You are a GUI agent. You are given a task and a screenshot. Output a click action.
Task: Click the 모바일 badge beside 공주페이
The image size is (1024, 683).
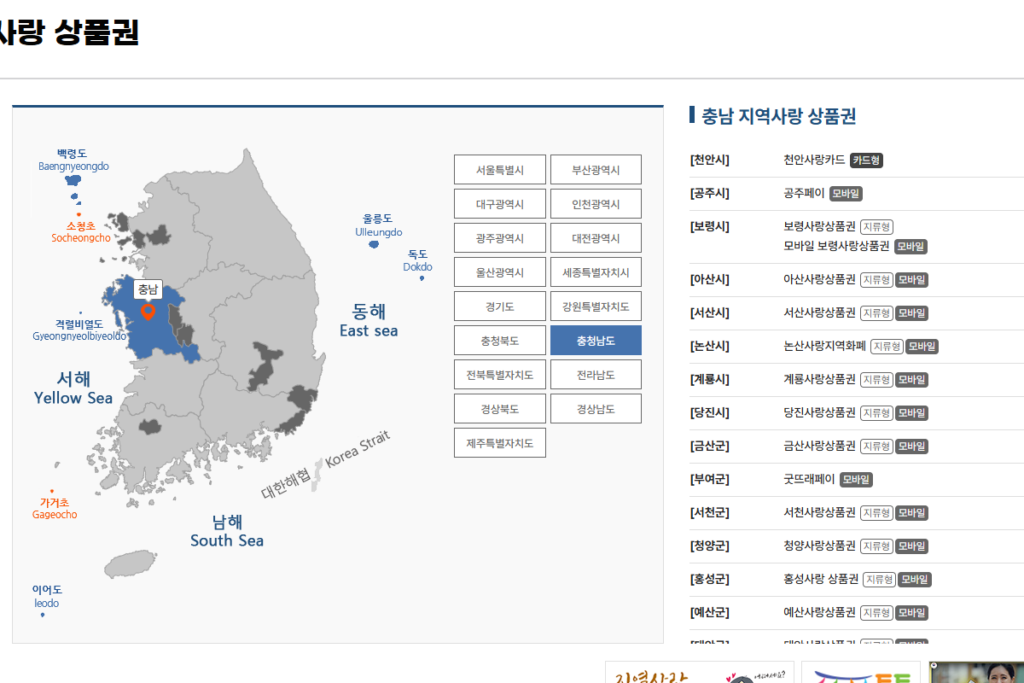(845, 193)
